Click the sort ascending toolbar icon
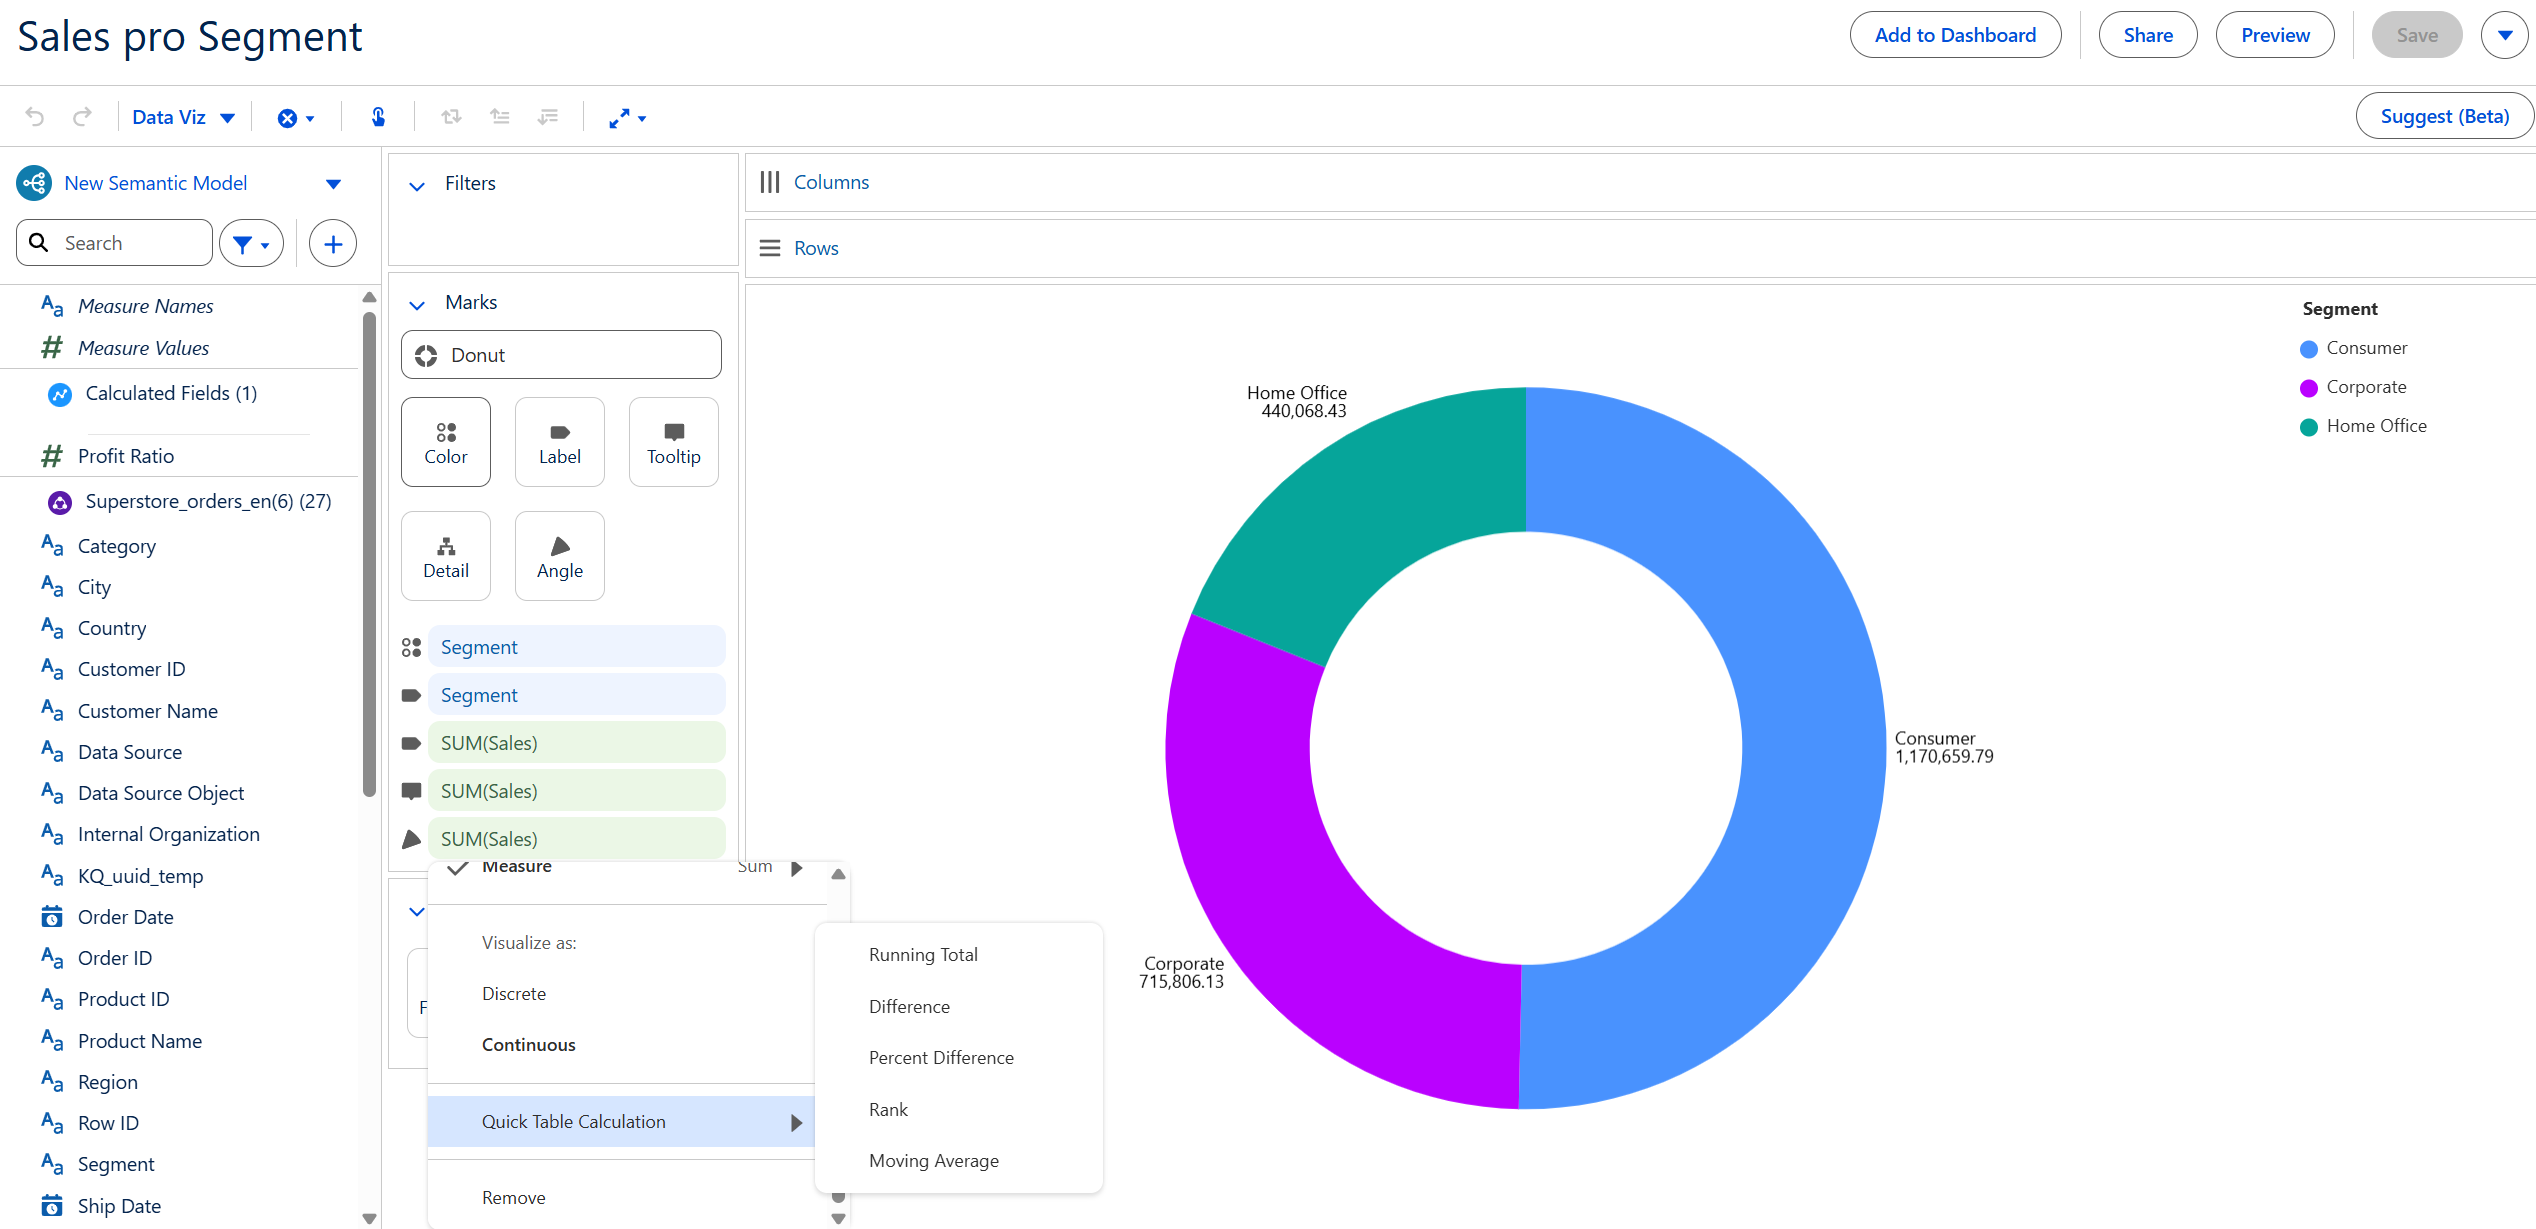 coord(500,117)
